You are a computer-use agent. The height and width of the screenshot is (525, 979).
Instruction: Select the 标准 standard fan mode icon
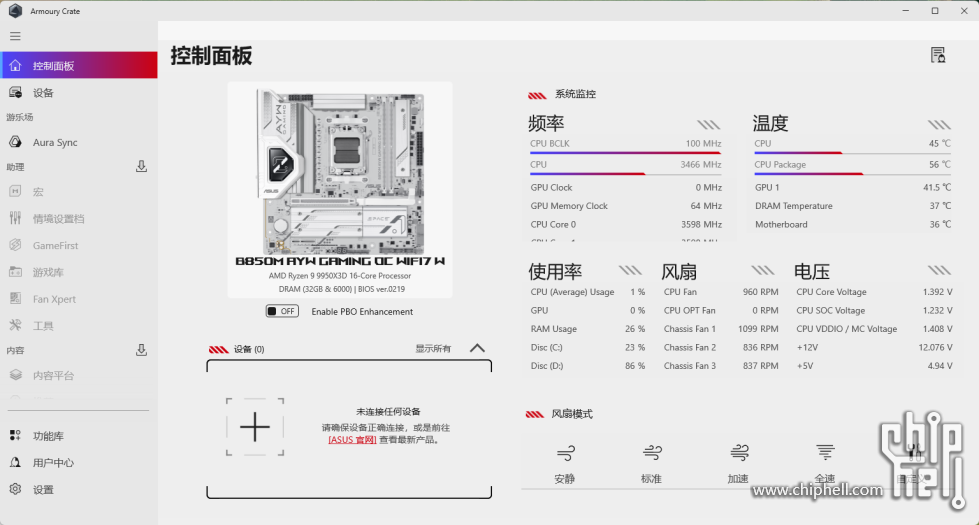652,453
